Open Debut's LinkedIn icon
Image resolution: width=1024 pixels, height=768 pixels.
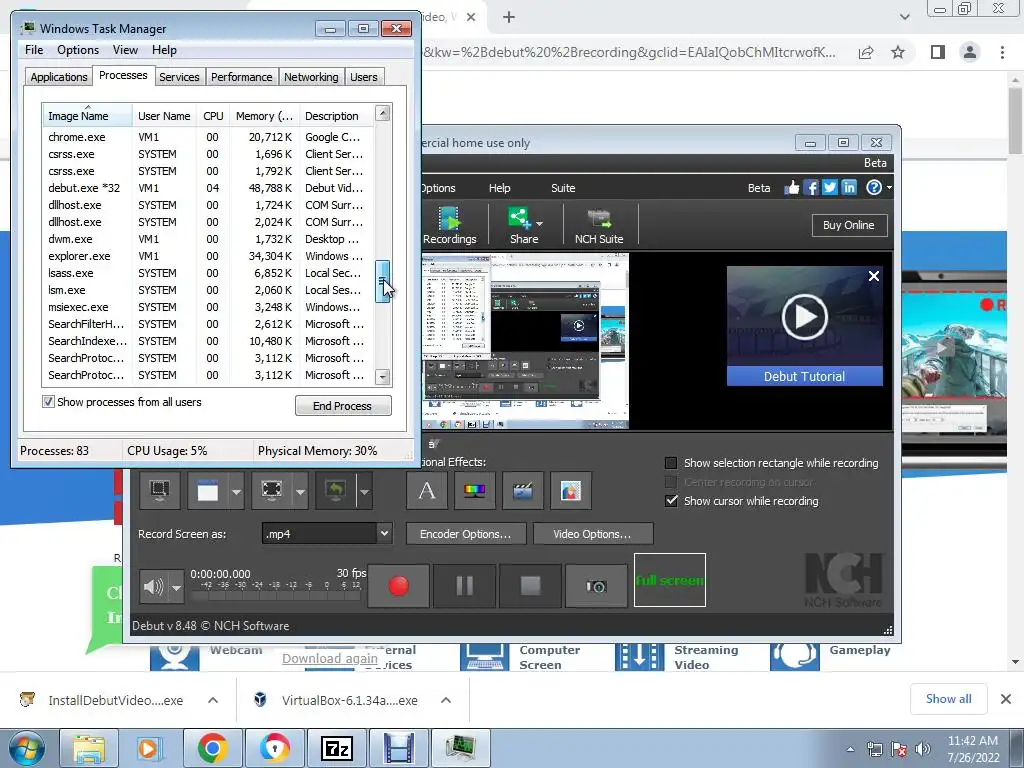(849, 187)
